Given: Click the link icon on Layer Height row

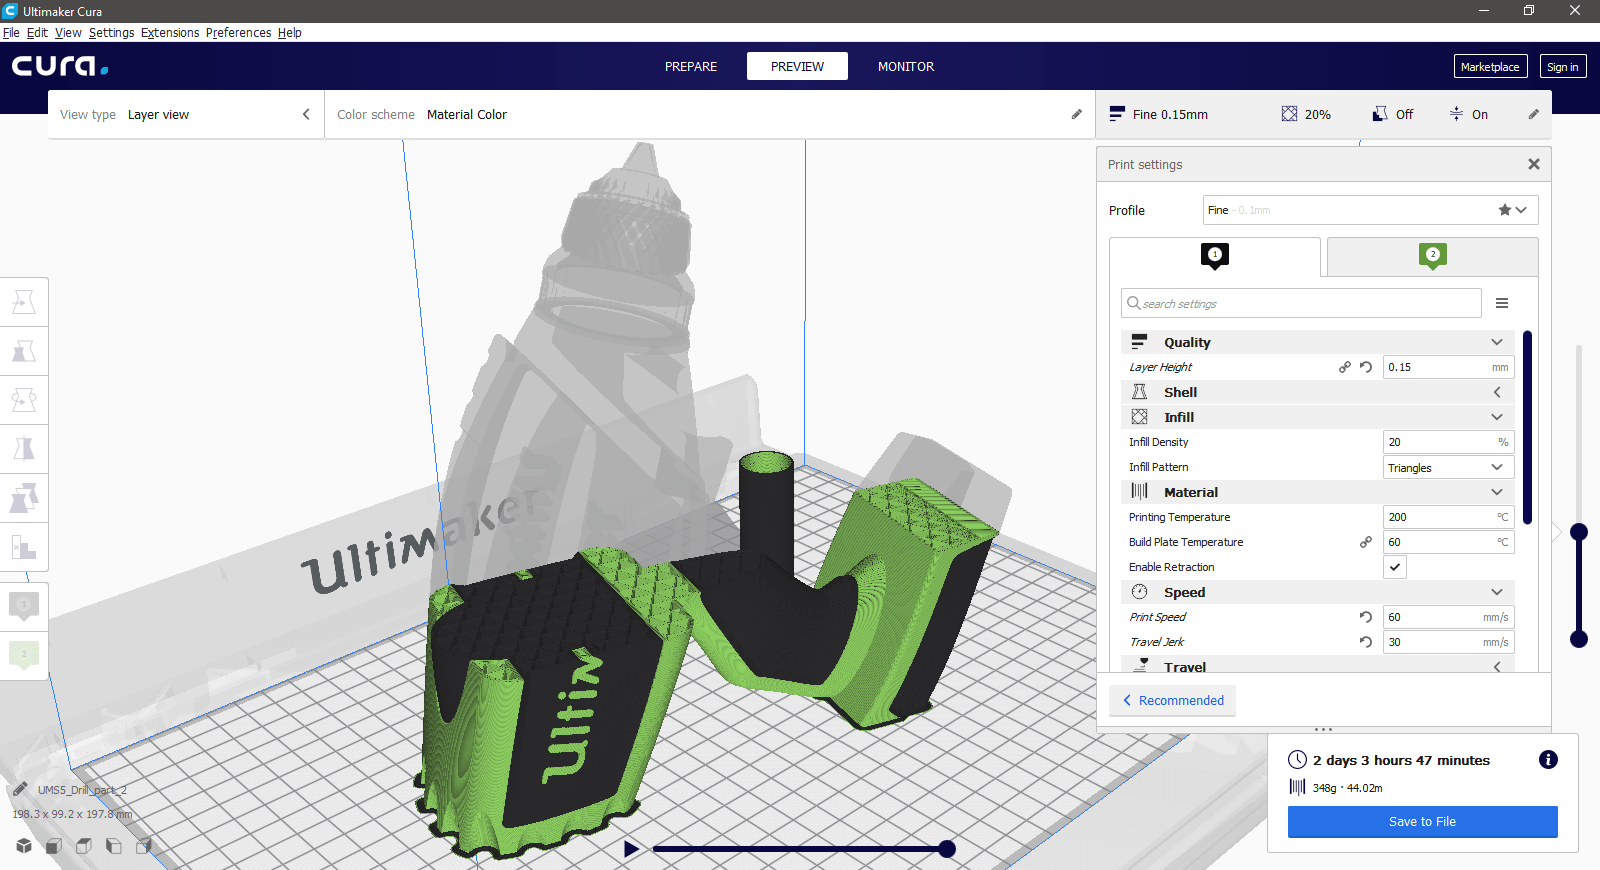Looking at the screenshot, I should 1345,367.
